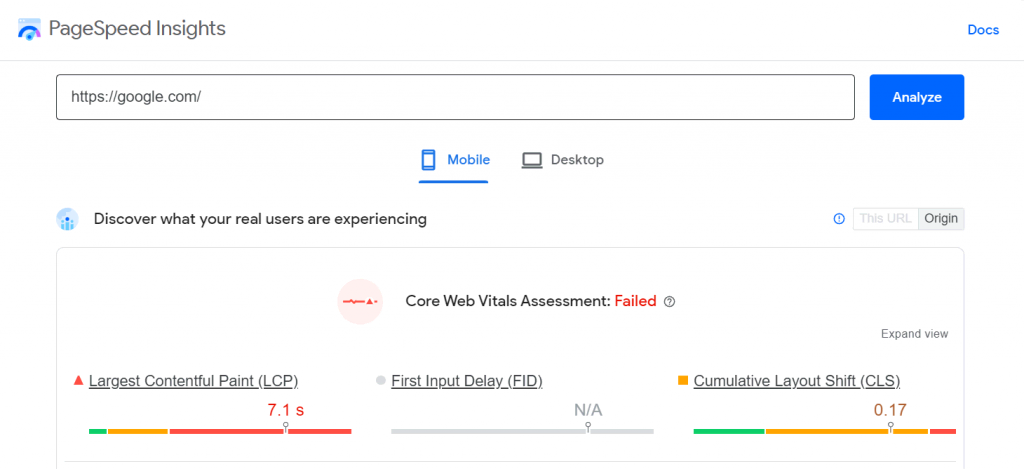The height and width of the screenshot is (469, 1024).
Task: Click the PageSpeed Insights logo icon
Action: pyautogui.click(x=32, y=29)
